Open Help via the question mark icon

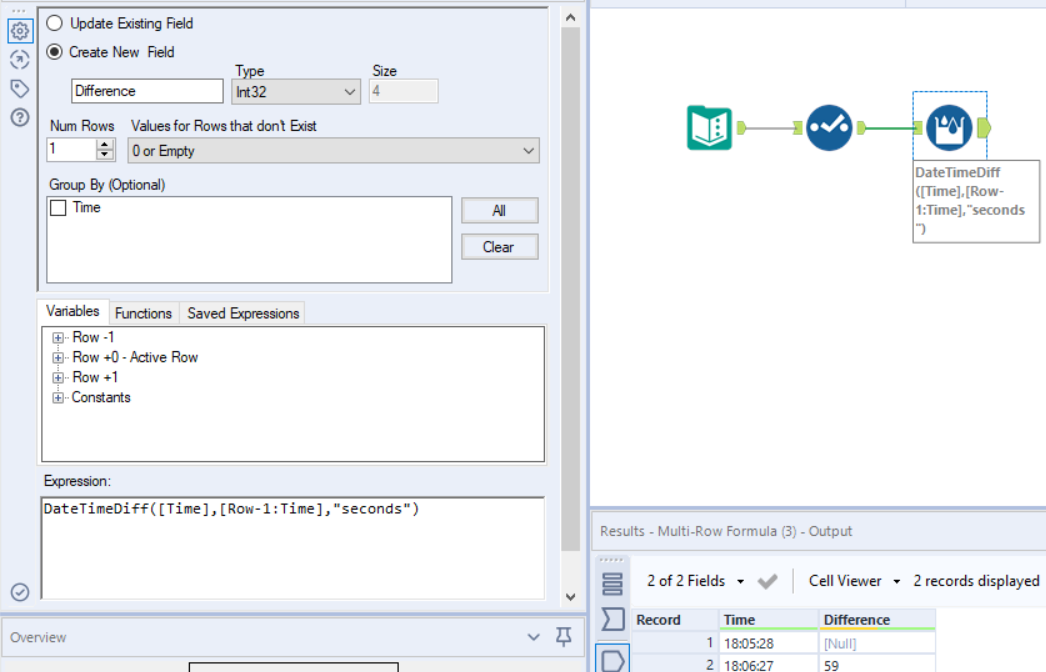point(19,116)
